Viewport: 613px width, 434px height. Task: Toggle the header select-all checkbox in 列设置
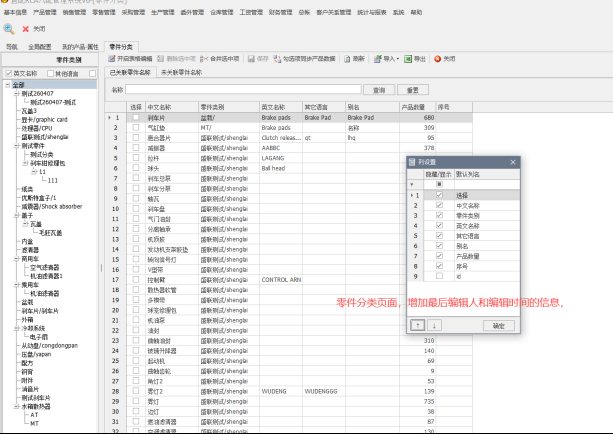click(x=439, y=184)
